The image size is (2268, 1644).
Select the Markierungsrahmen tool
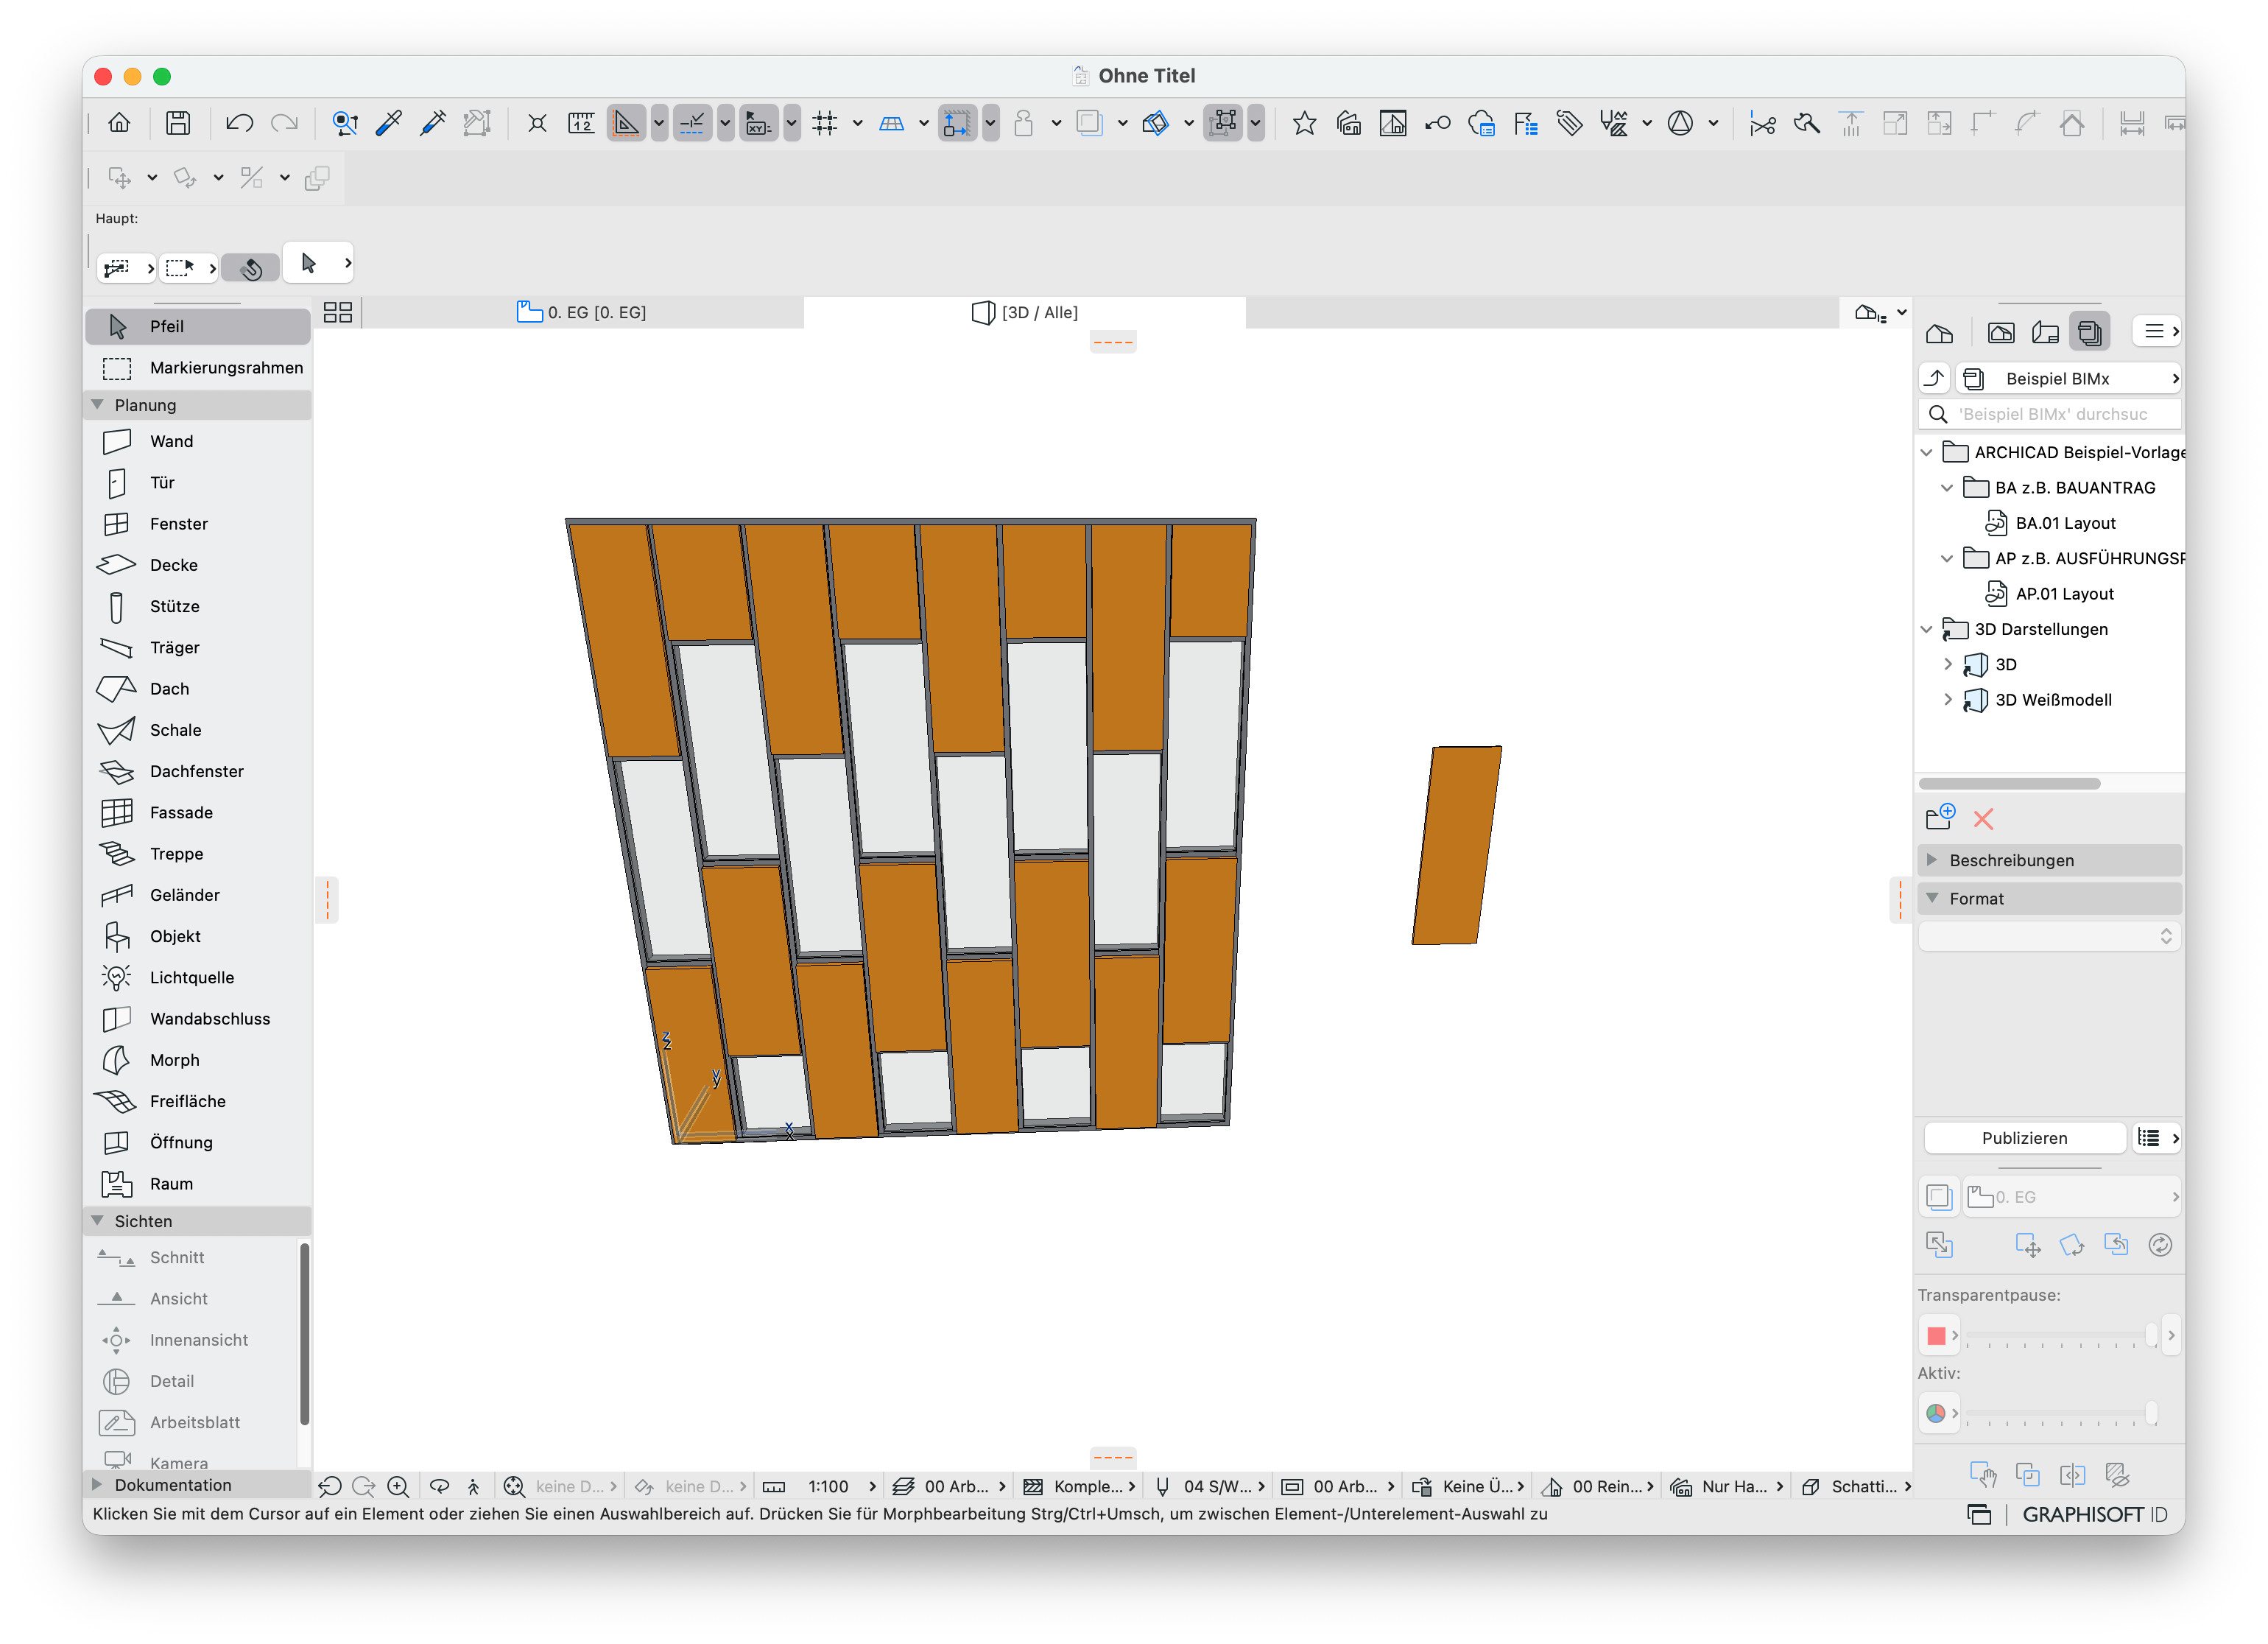pos(197,368)
